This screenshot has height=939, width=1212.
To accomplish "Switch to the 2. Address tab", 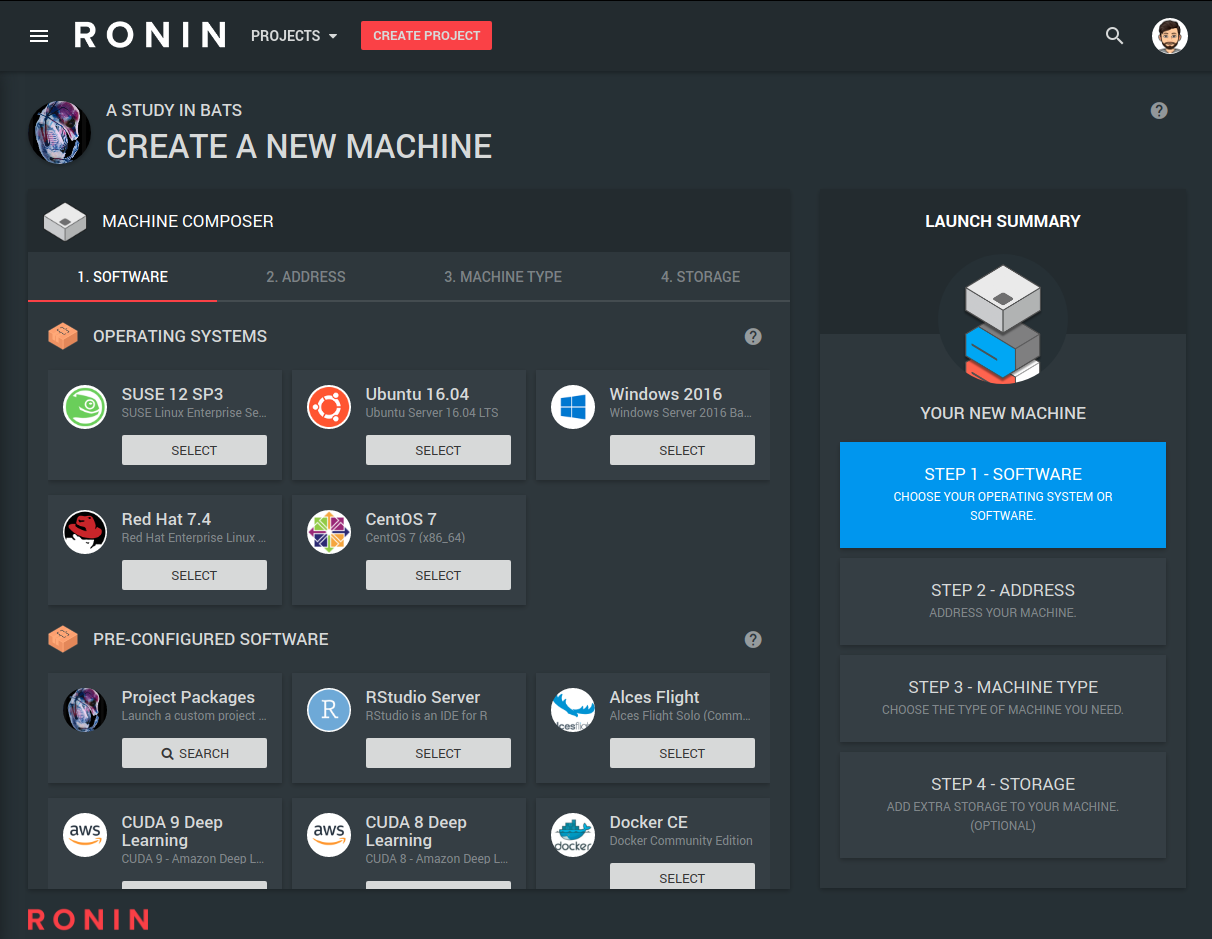I will [x=306, y=277].
